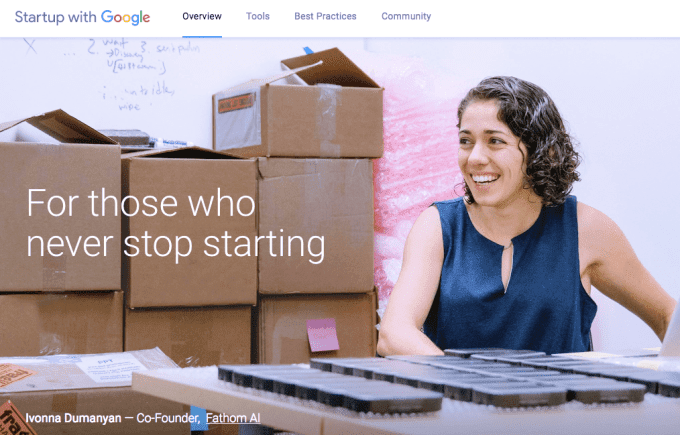Select the Community navigation item
Image resolution: width=680 pixels, height=435 pixels.
click(406, 16)
